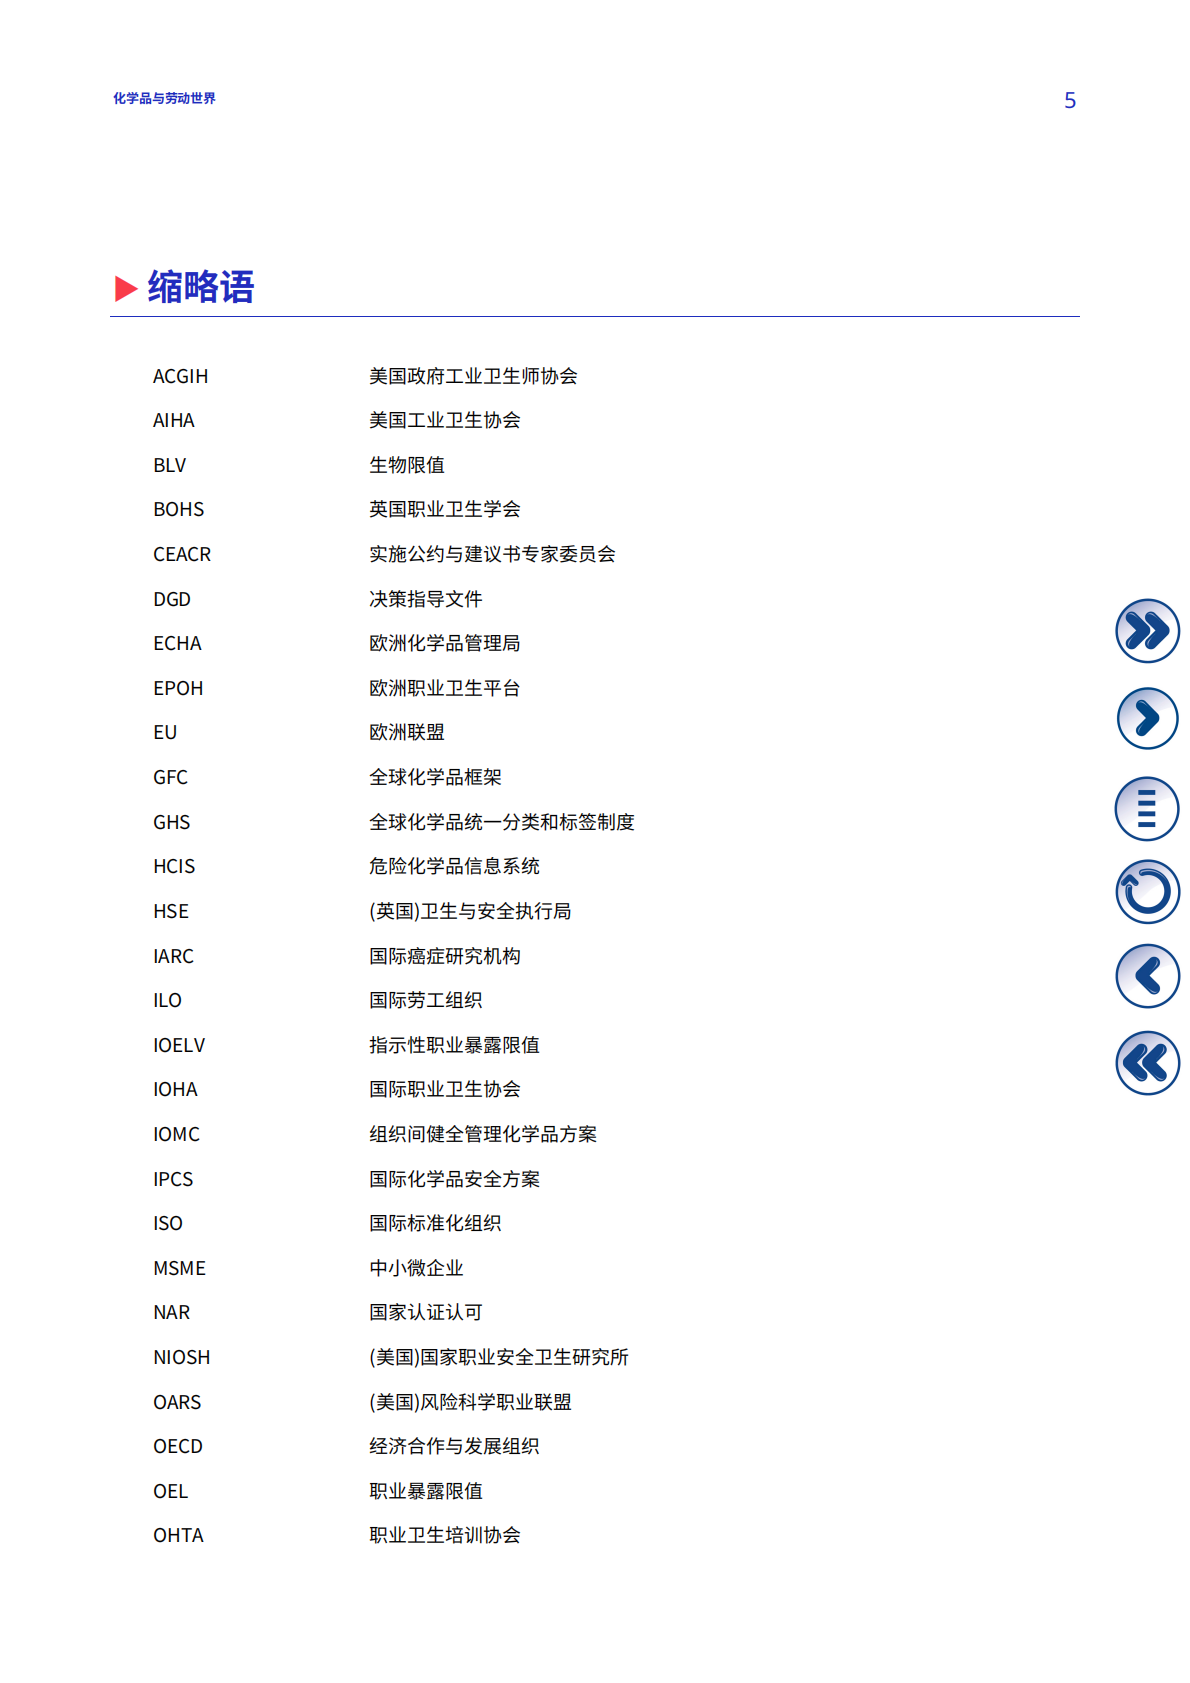Click abbreviation IOMC
This screenshot has width=1190, height=1683.
point(177,1134)
